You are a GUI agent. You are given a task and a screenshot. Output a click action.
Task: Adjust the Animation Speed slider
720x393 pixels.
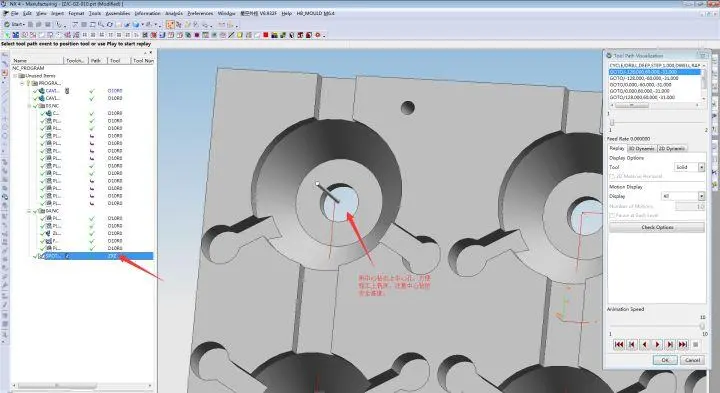tap(702, 326)
